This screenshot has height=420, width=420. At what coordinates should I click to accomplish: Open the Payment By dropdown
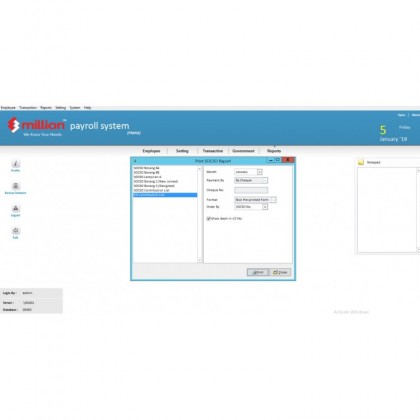251,180
